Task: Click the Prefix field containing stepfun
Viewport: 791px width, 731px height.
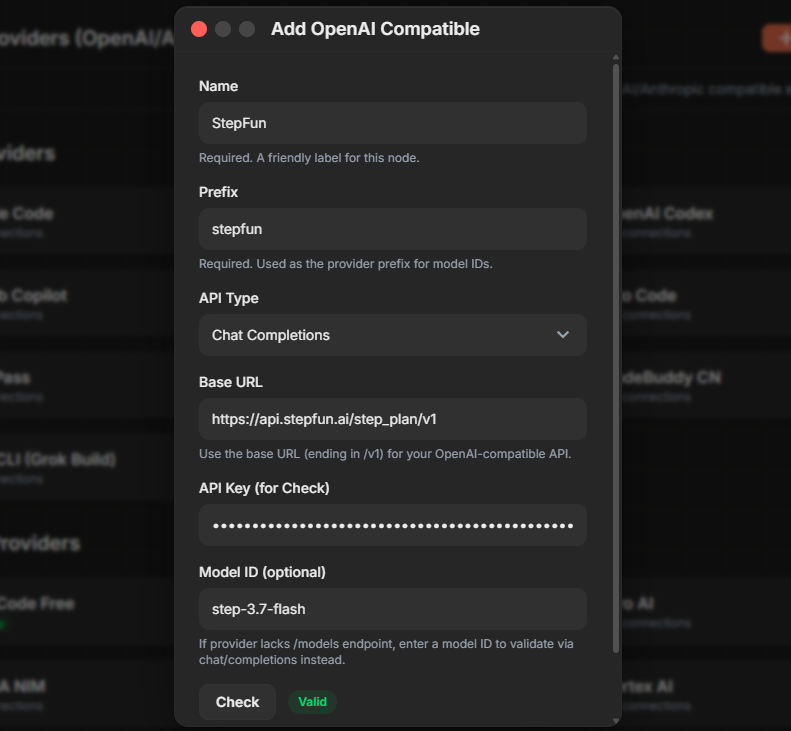Action: point(392,229)
